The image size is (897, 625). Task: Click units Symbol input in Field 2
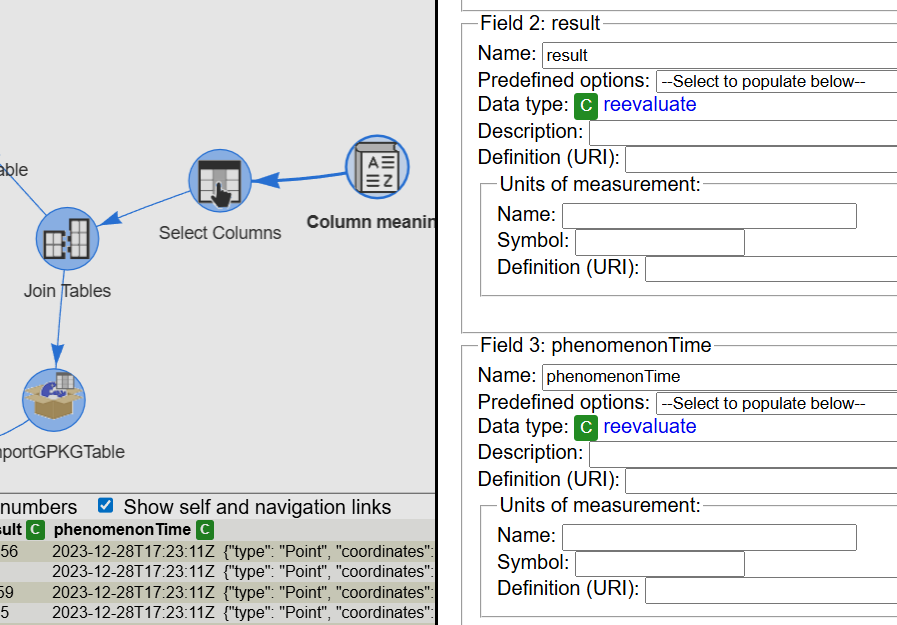[x=659, y=242]
